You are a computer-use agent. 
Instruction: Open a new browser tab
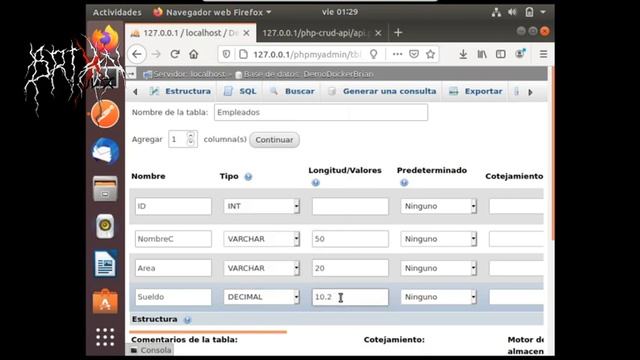(398, 33)
